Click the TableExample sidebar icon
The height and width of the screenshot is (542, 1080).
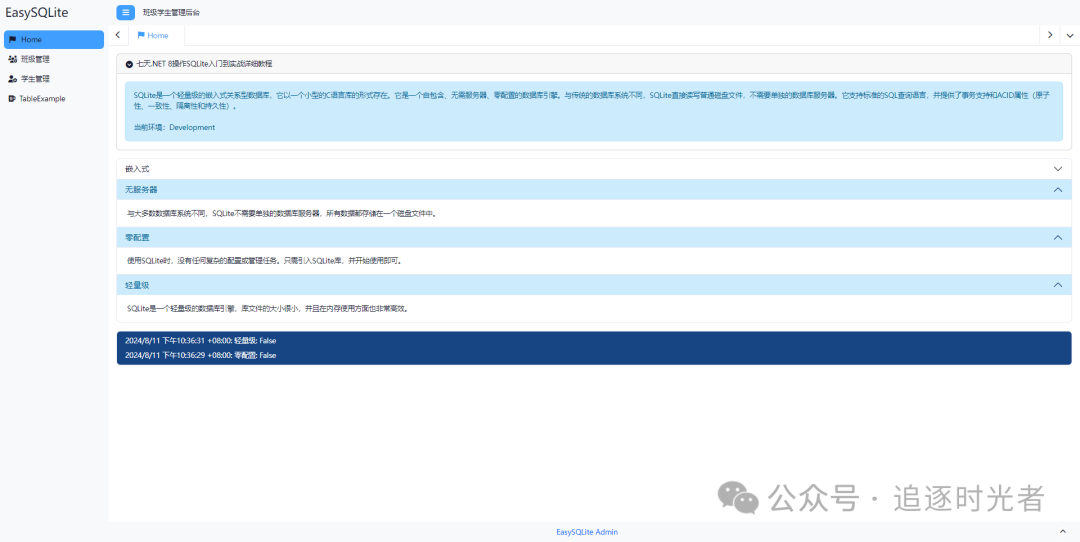pos(11,98)
